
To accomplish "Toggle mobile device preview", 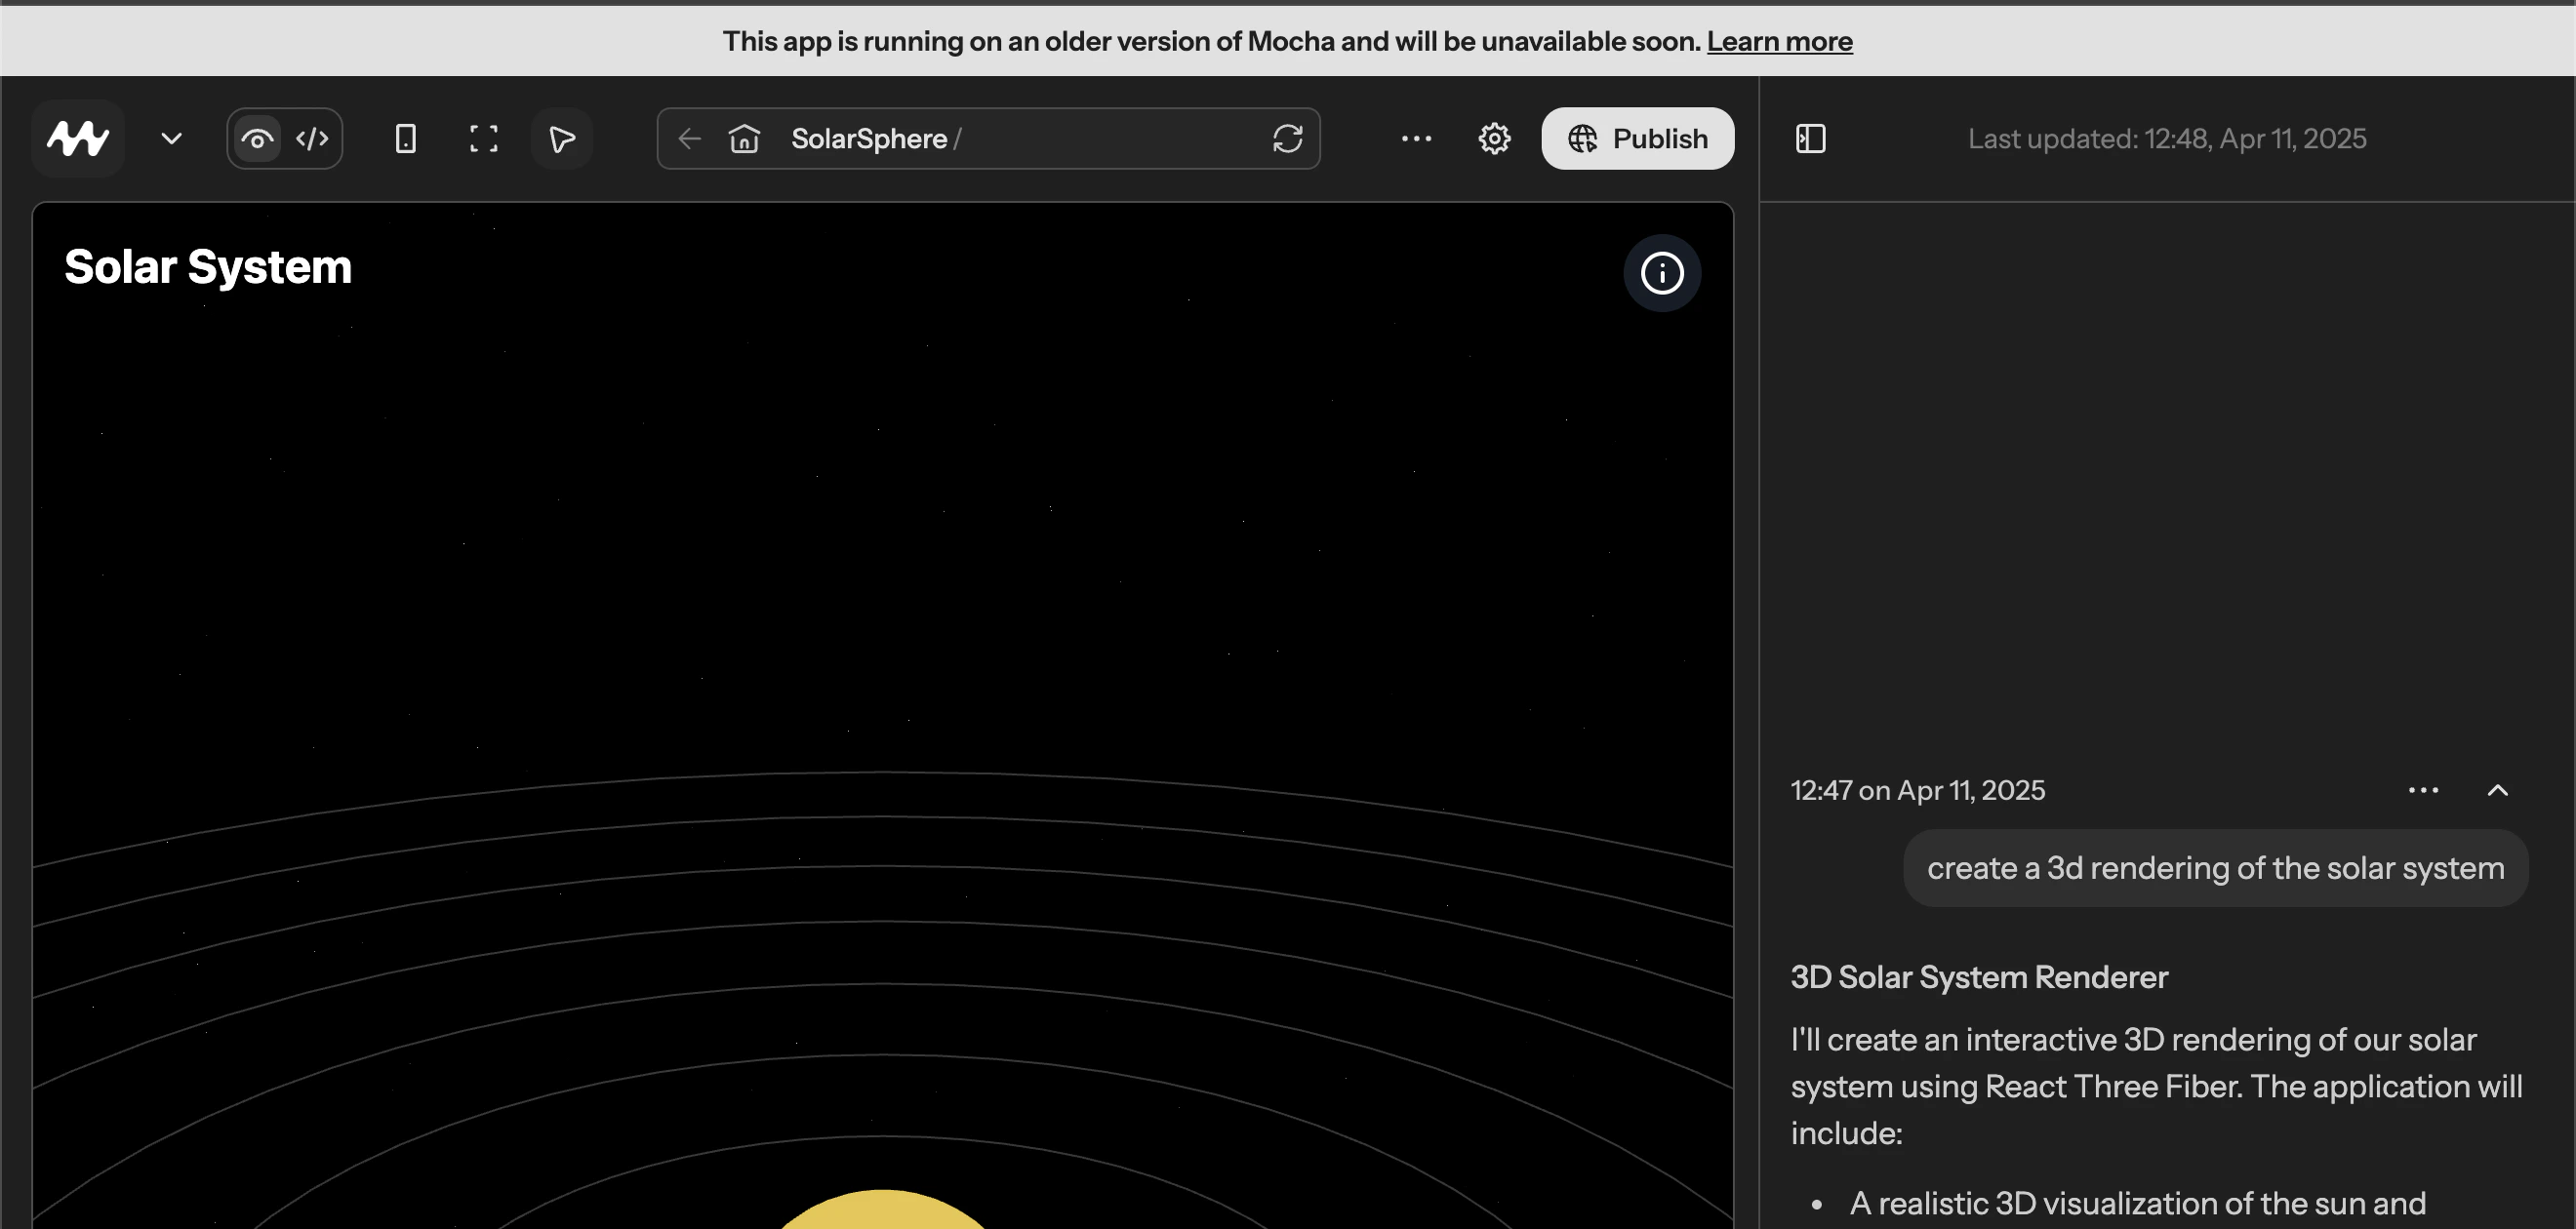I will [x=405, y=138].
